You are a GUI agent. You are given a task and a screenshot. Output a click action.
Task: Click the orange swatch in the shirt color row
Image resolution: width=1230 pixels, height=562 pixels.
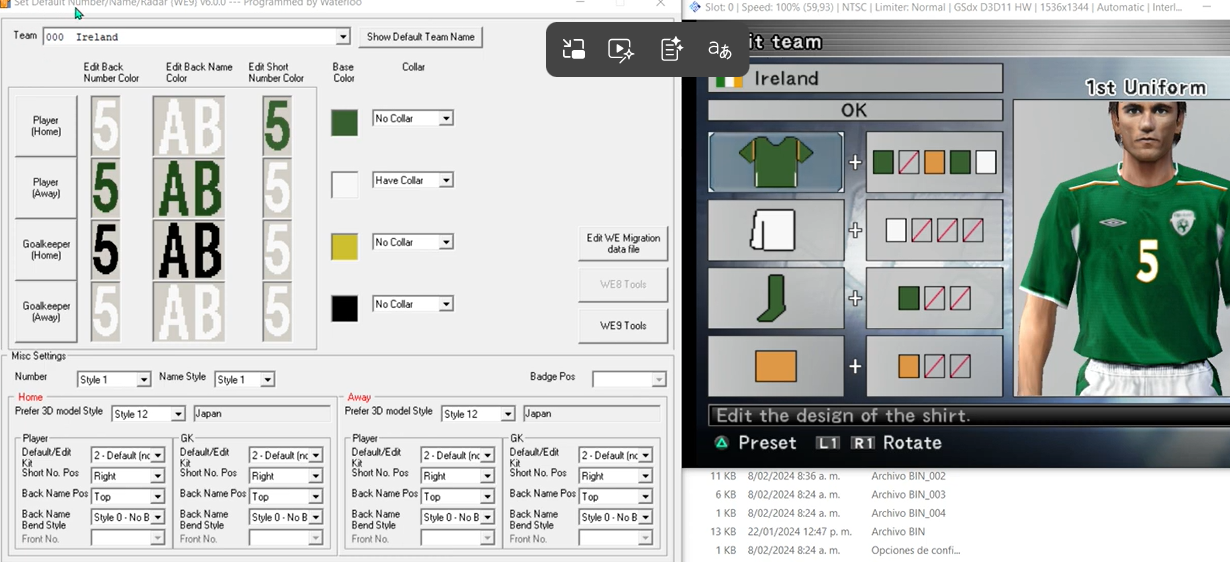coord(935,162)
